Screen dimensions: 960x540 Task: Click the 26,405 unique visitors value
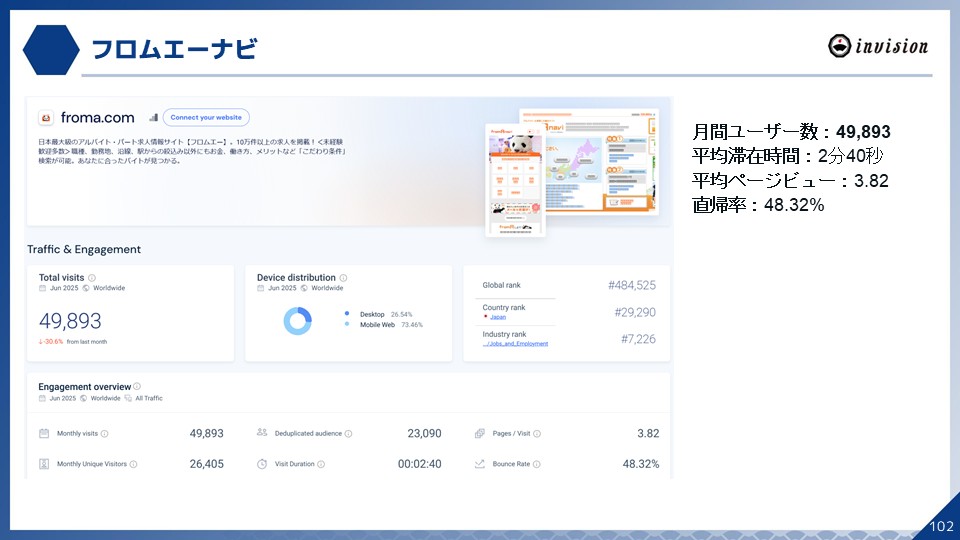tap(206, 464)
